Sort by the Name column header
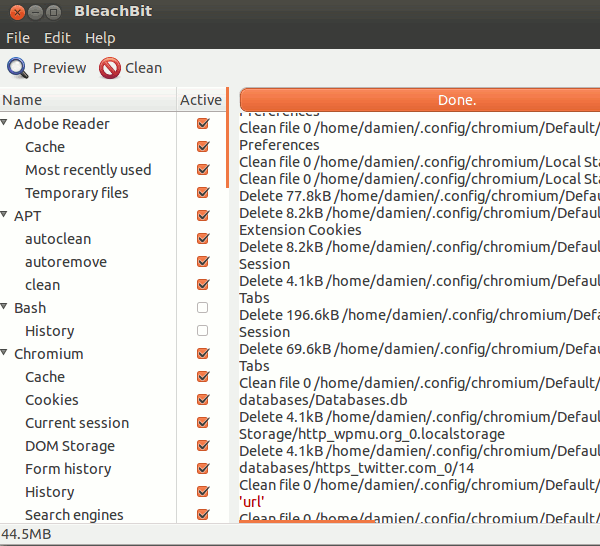 (x=88, y=100)
